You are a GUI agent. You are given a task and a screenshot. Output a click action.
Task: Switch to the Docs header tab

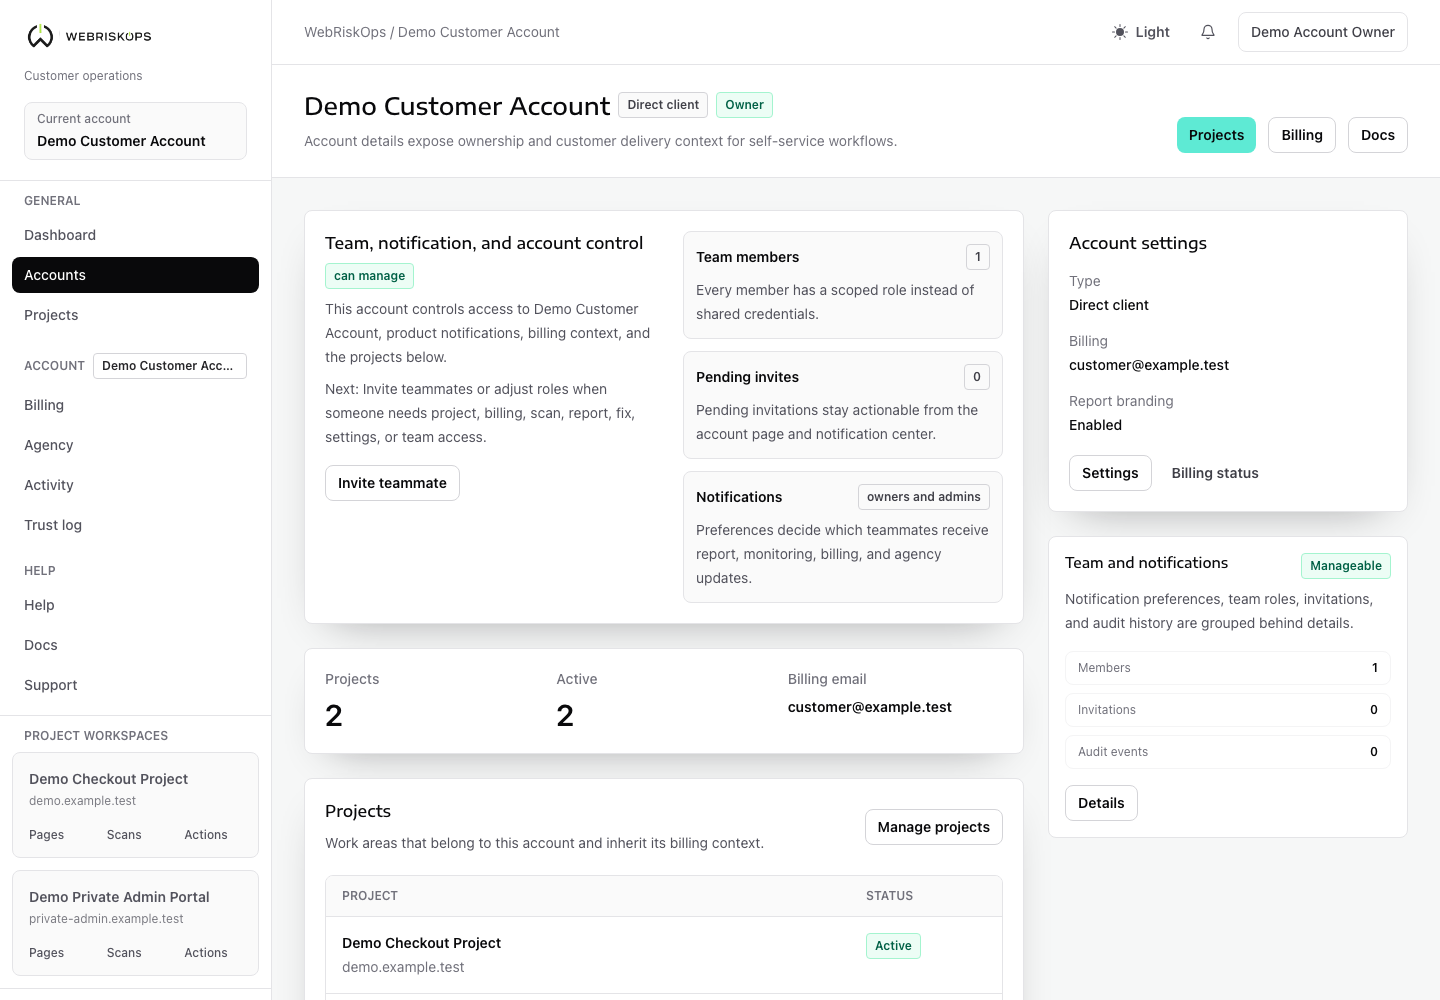(1378, 135)
